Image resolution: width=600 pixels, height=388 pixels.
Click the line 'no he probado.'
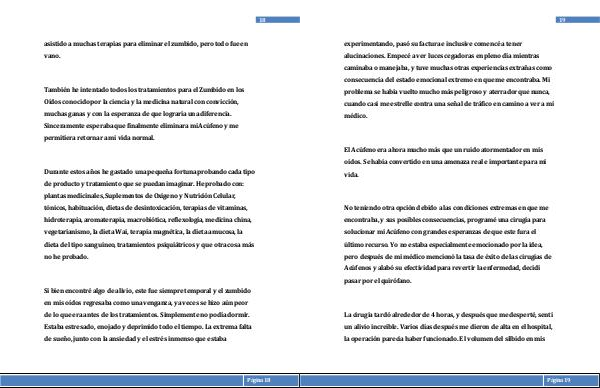click(x=66, y=257)
